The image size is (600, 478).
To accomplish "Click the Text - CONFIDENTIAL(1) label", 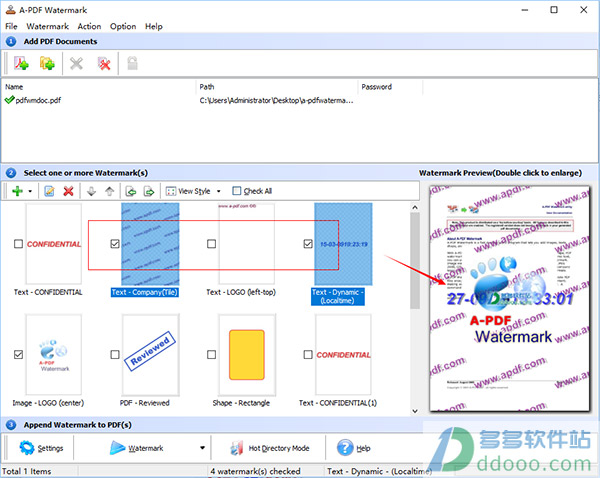I will [x=338, y=403].
